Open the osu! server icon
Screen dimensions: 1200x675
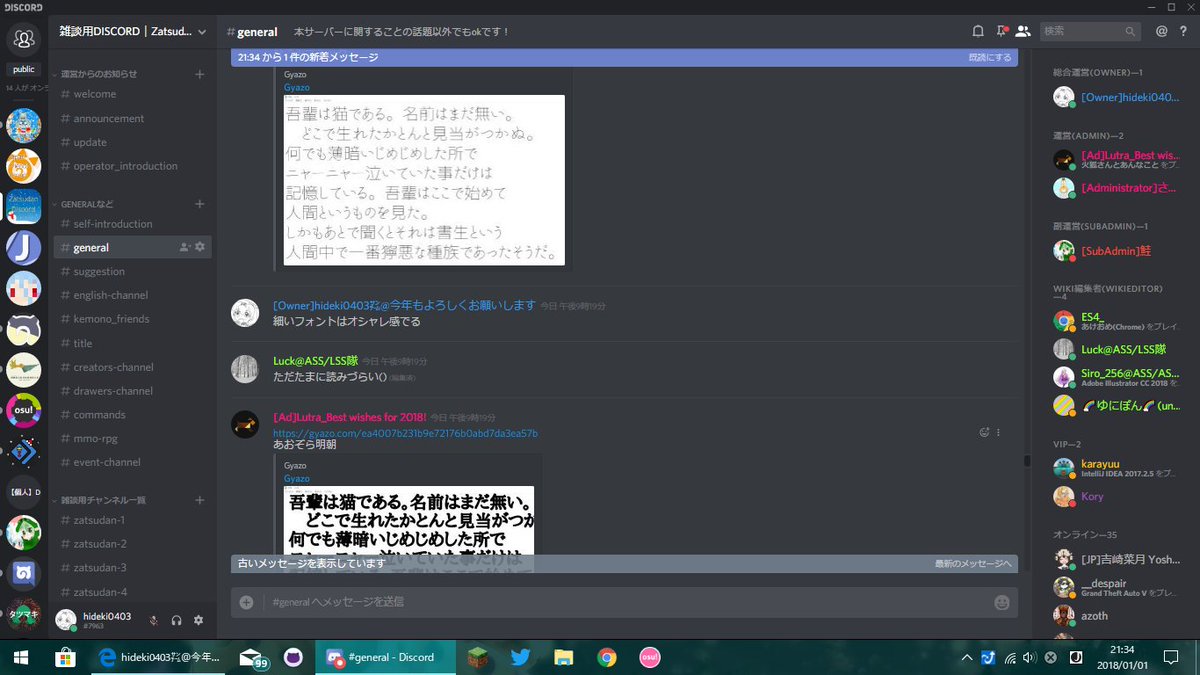[23, 410]
